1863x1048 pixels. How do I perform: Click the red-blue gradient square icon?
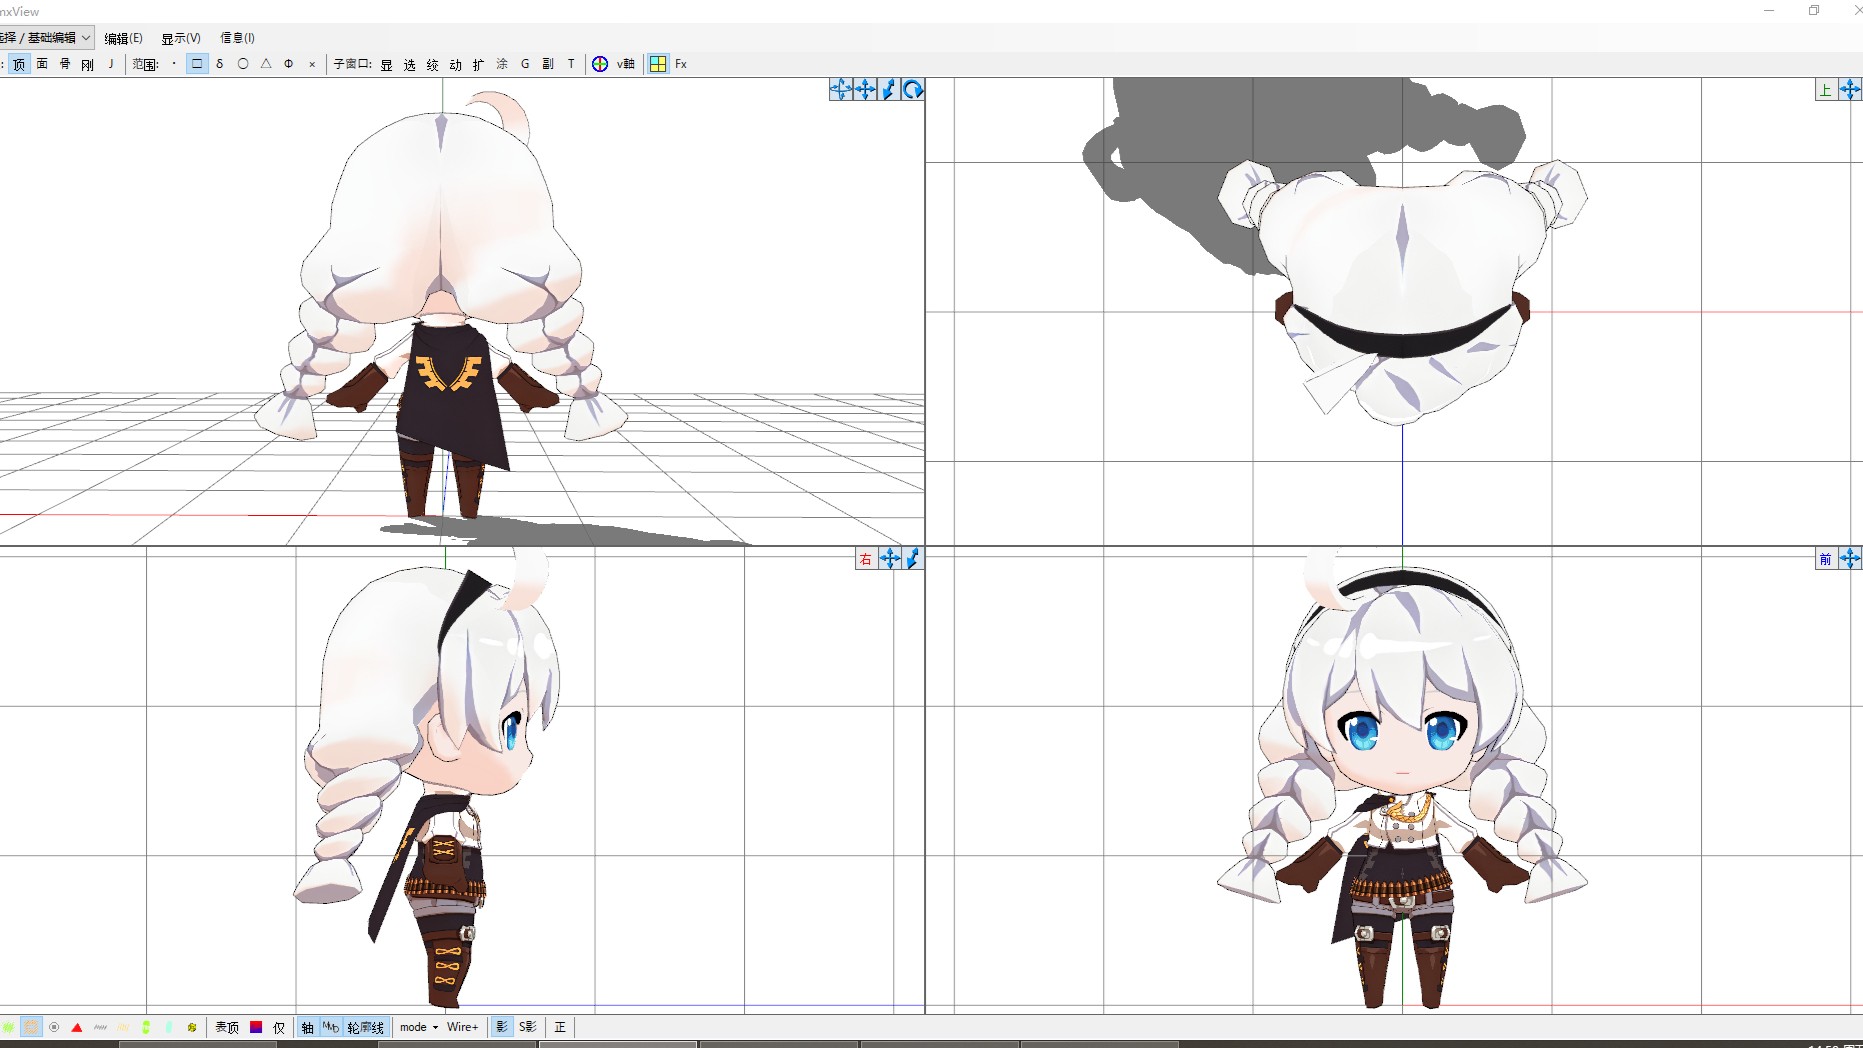(x=256, y=1027)
